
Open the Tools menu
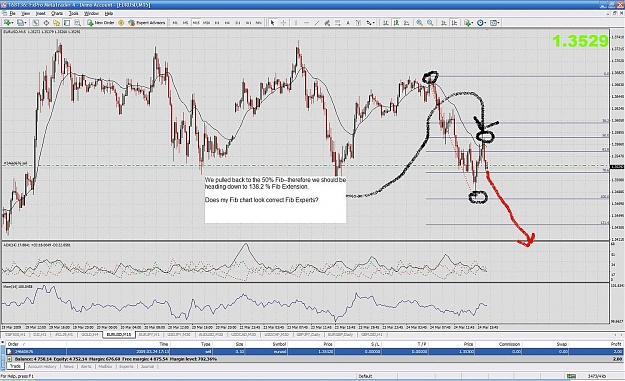coord(73,13)
